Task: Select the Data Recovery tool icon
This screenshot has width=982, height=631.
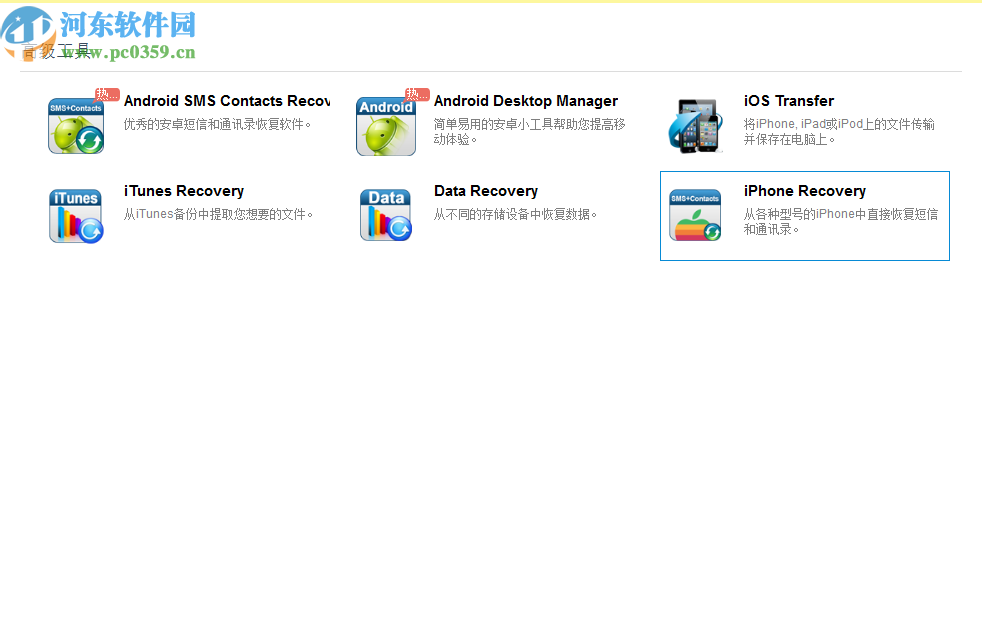Action: (385, 213)
